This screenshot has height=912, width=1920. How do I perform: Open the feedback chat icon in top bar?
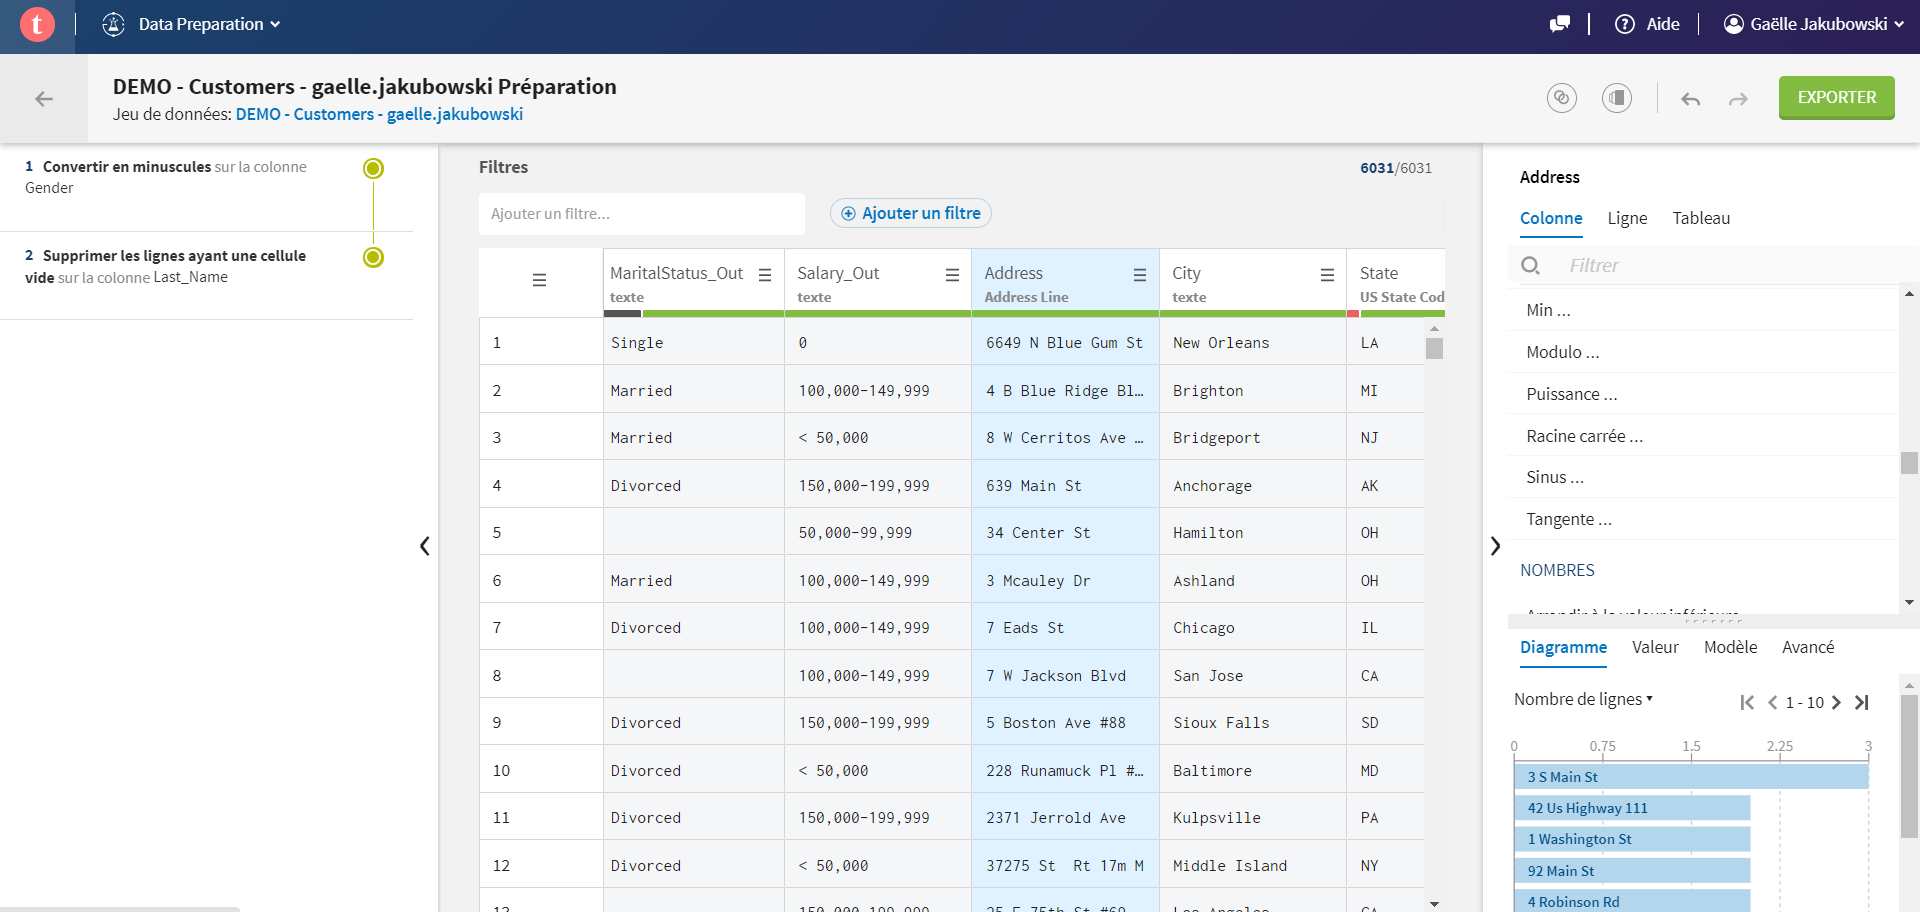tap(1560, 24)
